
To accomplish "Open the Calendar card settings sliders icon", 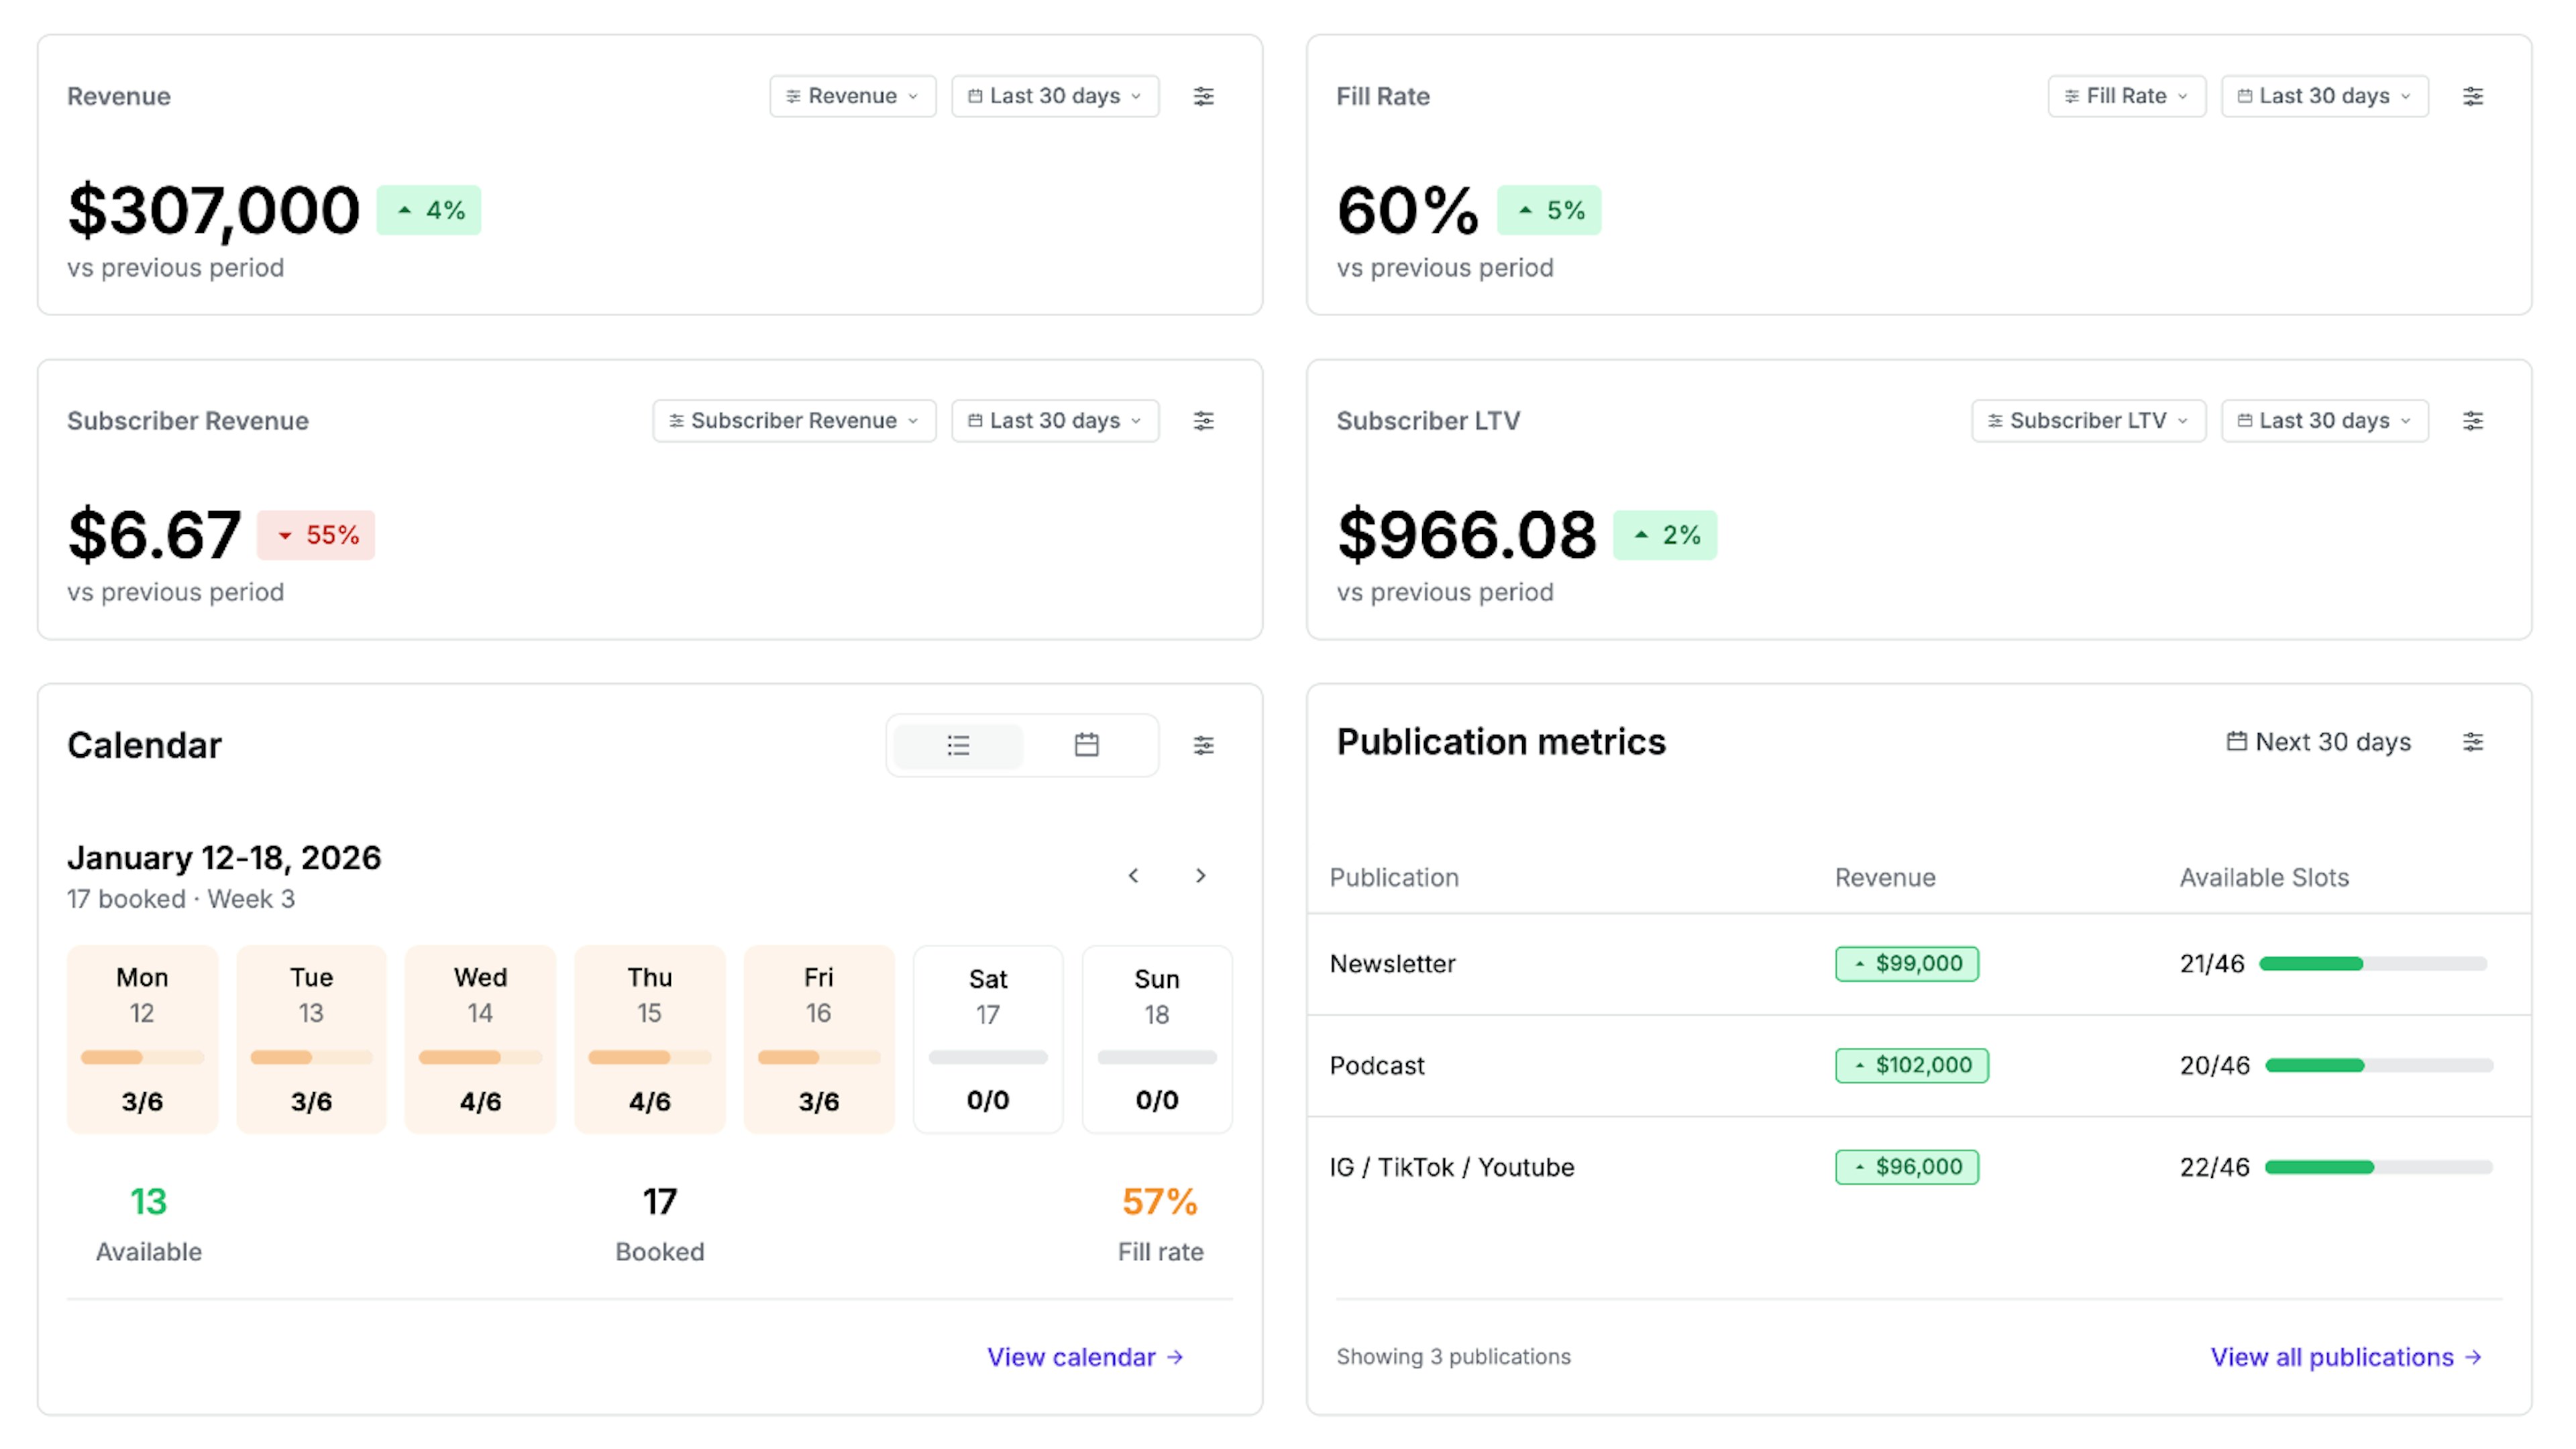I will pyautogui.click(x=1204, y=744).
